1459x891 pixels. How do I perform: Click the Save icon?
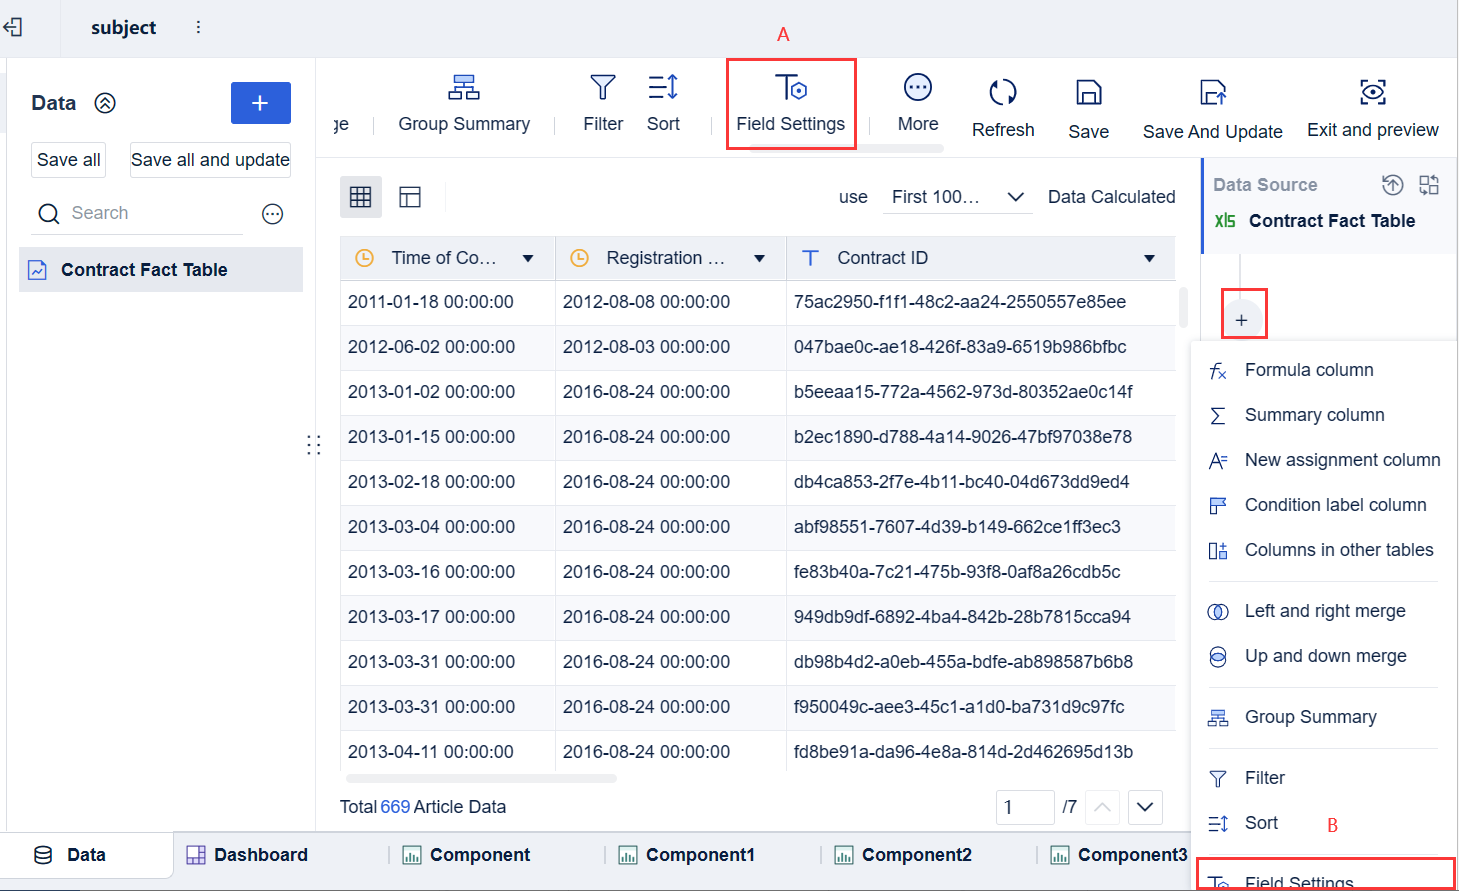point(1088,103)
